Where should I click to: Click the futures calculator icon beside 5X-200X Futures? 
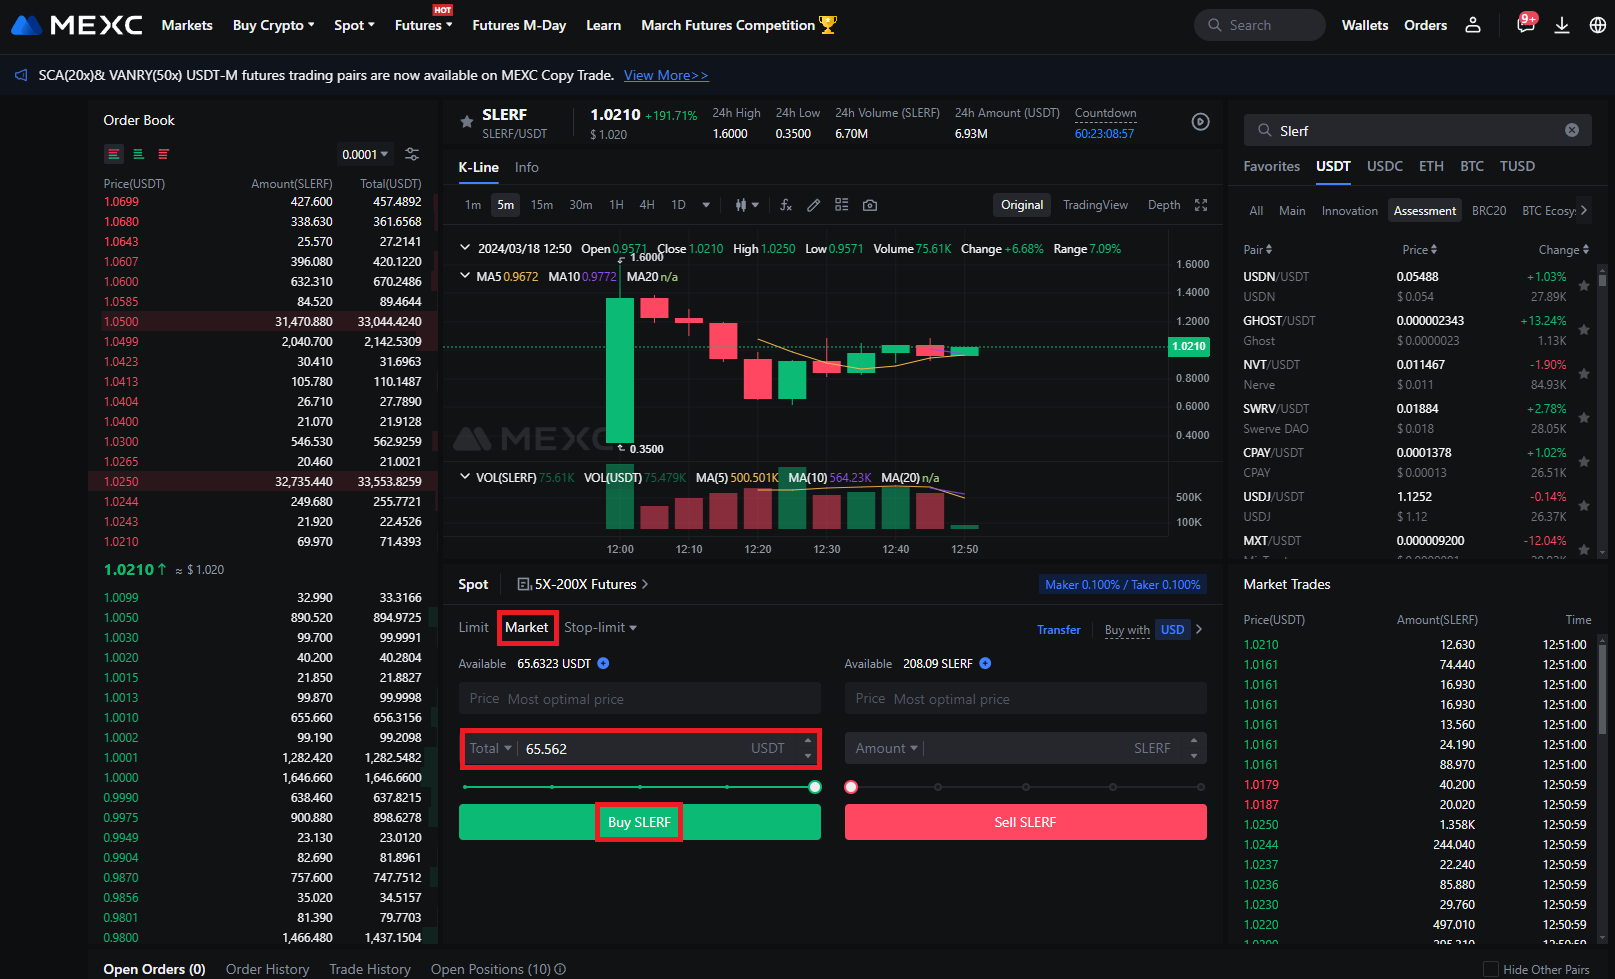point(524,584)
